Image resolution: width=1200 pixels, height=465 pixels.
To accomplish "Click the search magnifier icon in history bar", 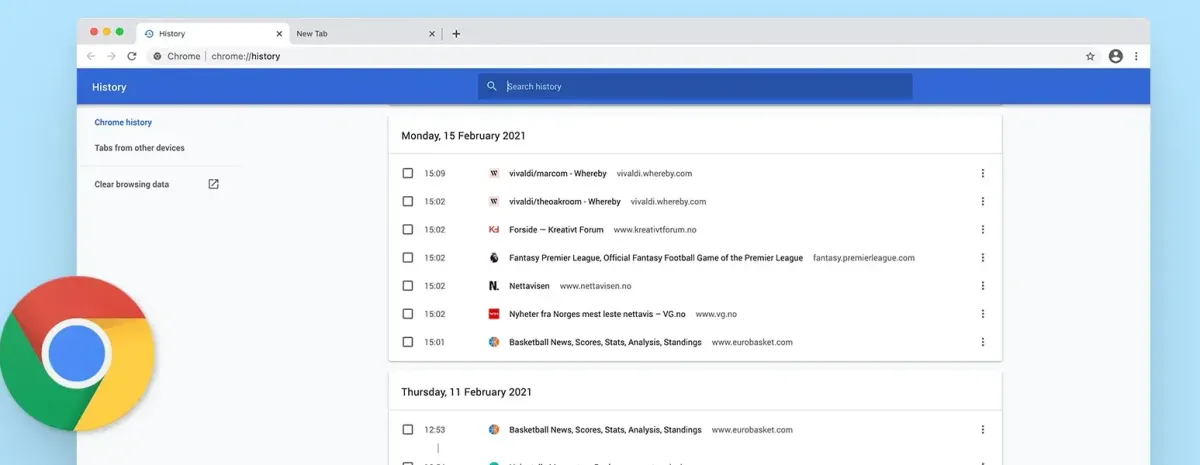I will tap(492, 86).
